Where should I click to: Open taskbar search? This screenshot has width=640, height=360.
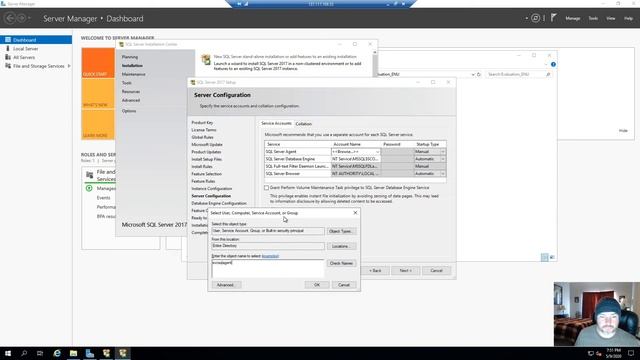24,353
